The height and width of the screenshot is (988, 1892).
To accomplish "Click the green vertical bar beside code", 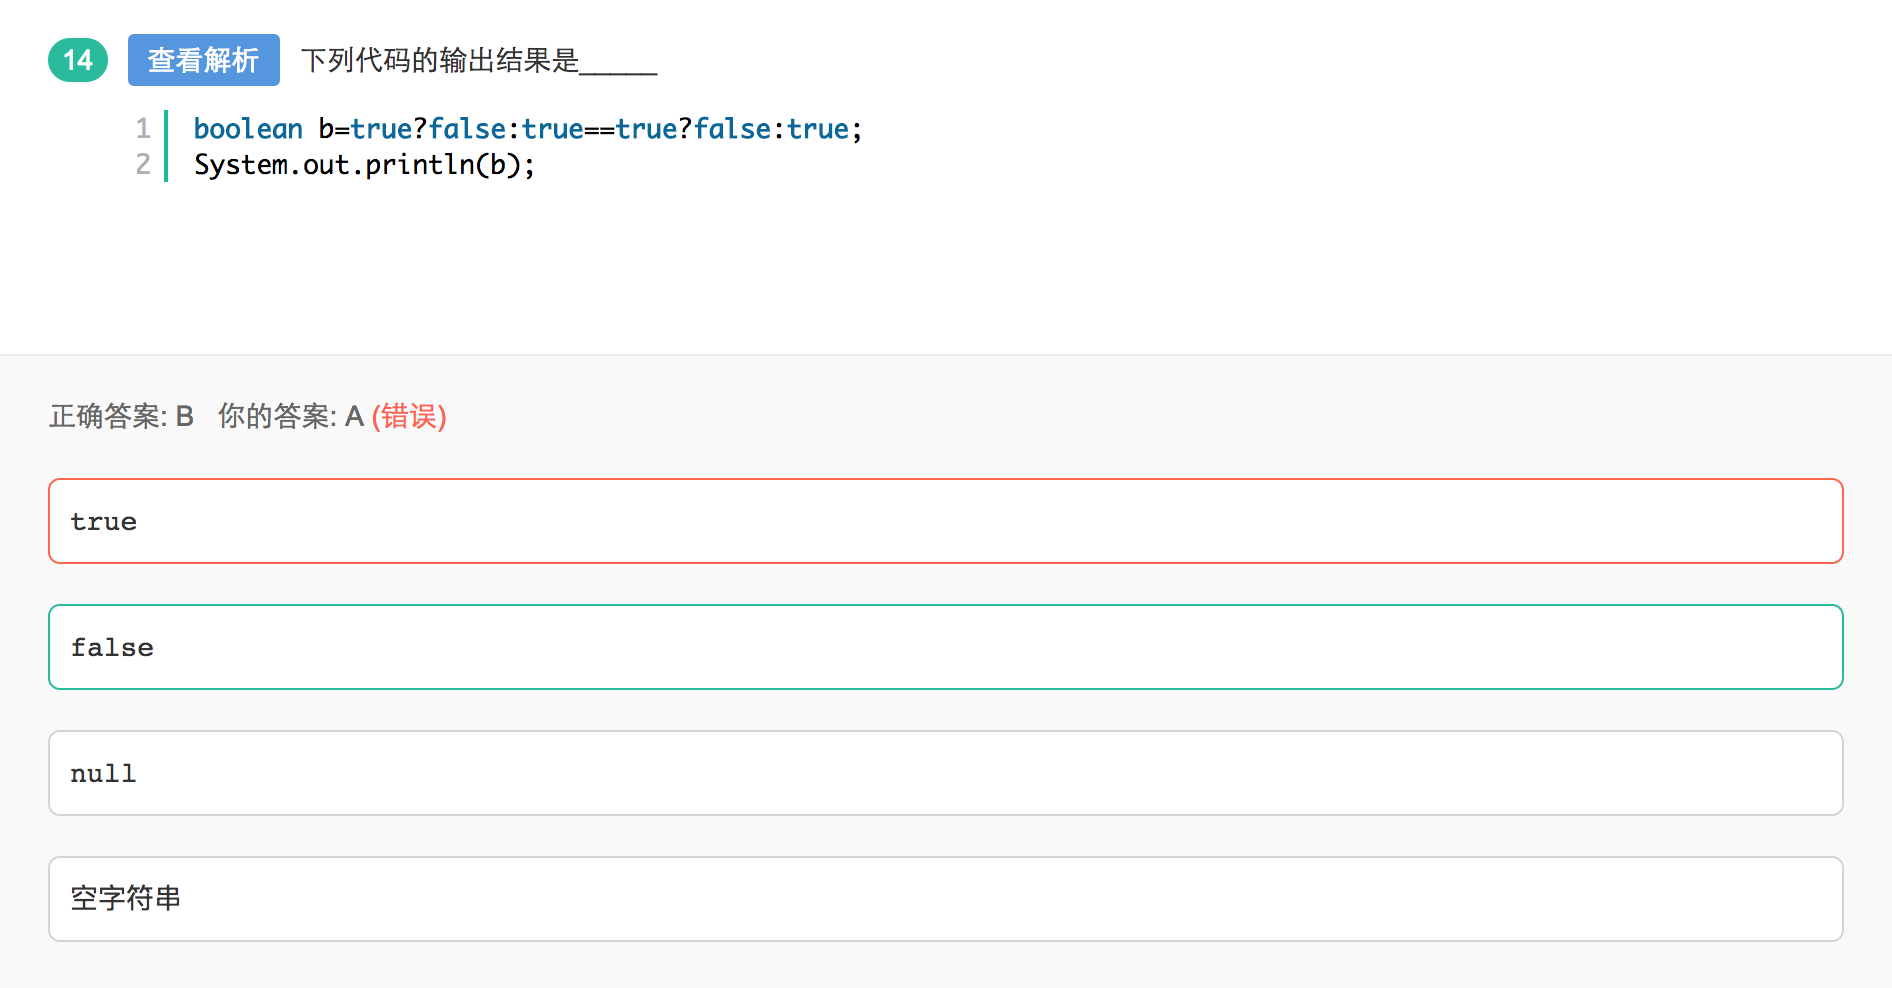I will [x=166, y=146].
